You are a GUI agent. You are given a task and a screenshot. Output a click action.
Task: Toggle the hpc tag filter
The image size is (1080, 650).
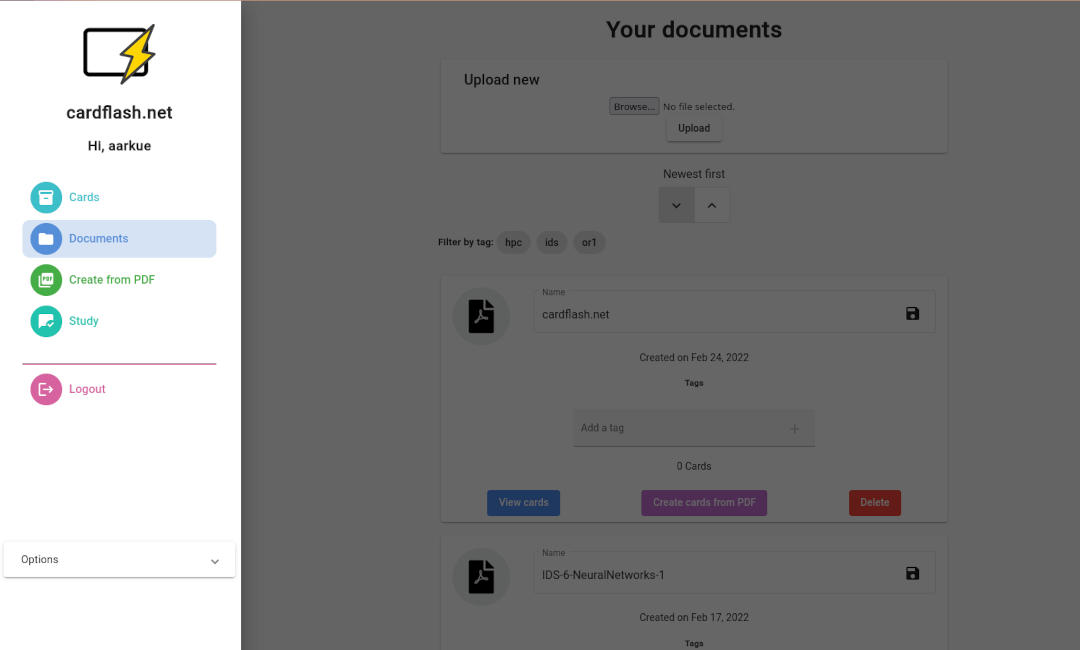pyautogui.click(x=513, y=242)
